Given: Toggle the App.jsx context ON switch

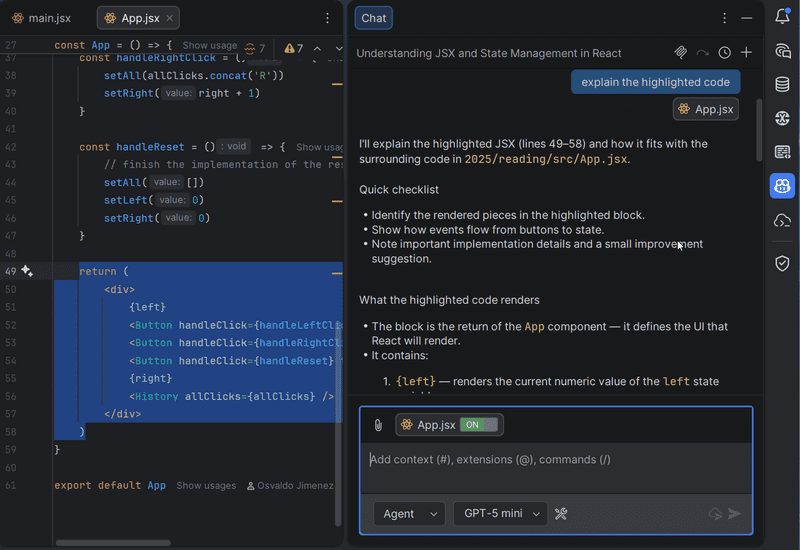Looking at the screenshot, I should [x=479, y=425].
